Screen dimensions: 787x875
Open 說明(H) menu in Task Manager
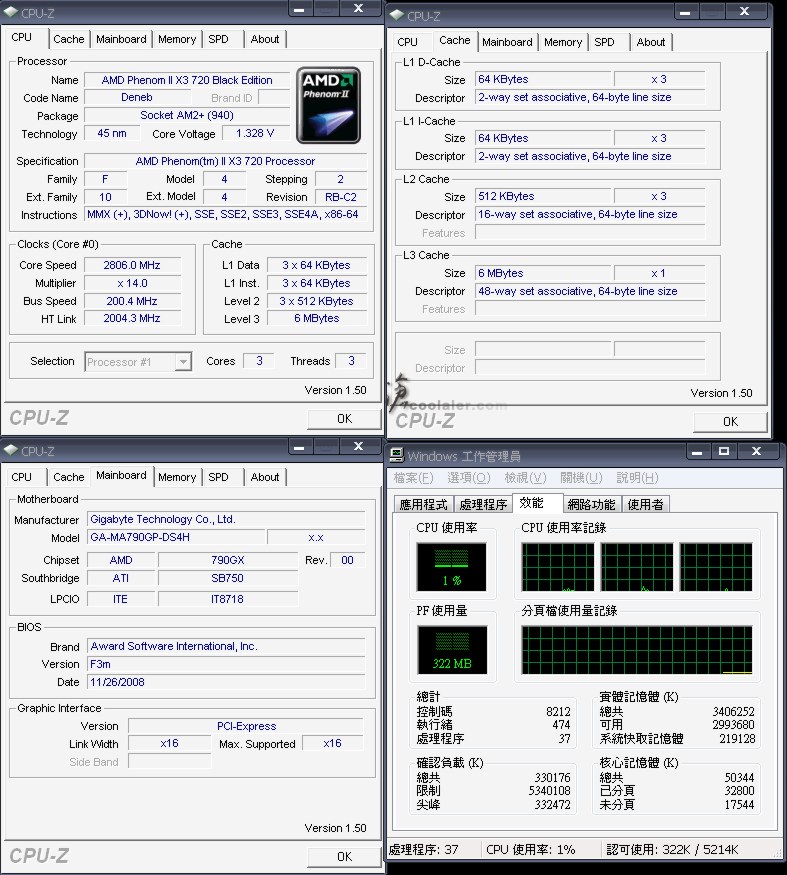[637, 478]
